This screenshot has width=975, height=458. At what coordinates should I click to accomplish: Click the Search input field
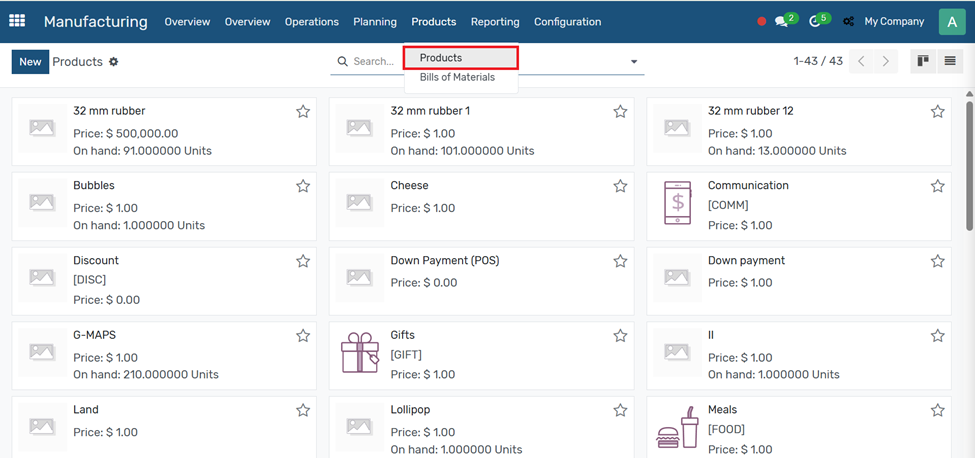pos(480,62)
